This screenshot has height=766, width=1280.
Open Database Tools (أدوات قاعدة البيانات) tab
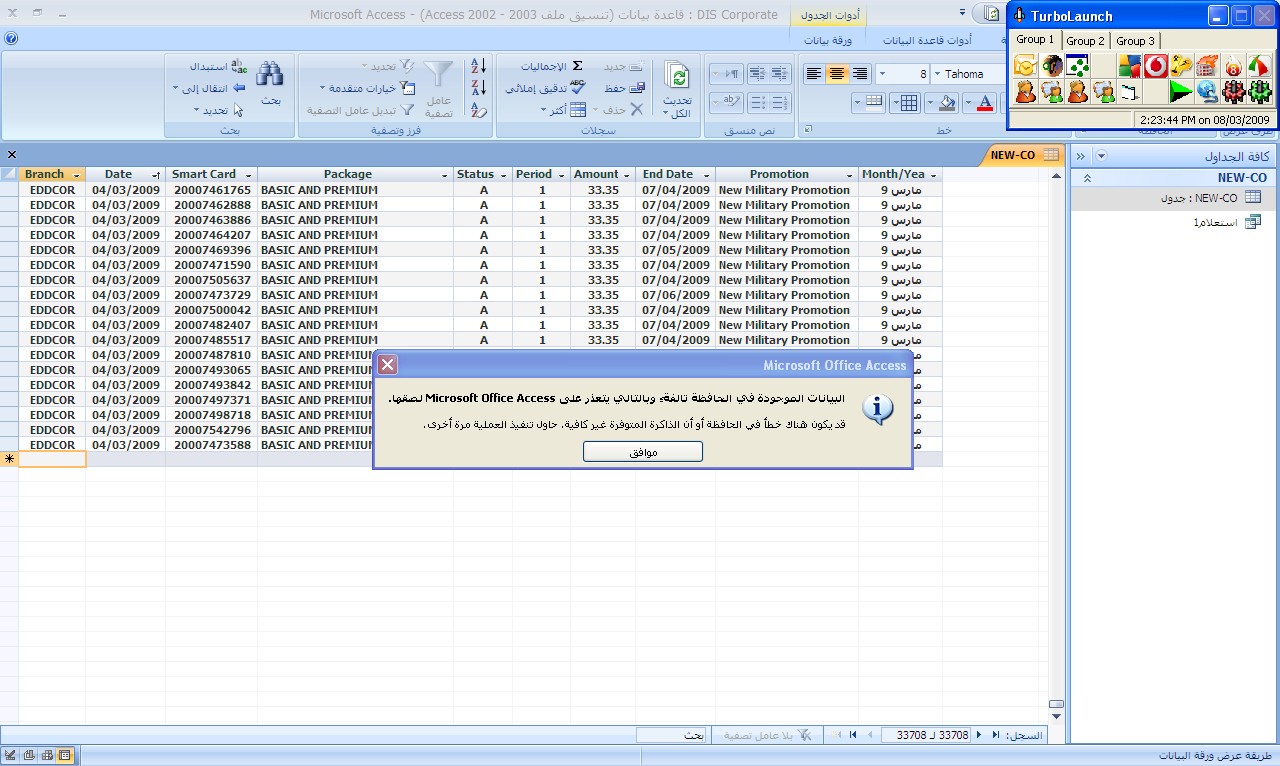tap(927, 40)
